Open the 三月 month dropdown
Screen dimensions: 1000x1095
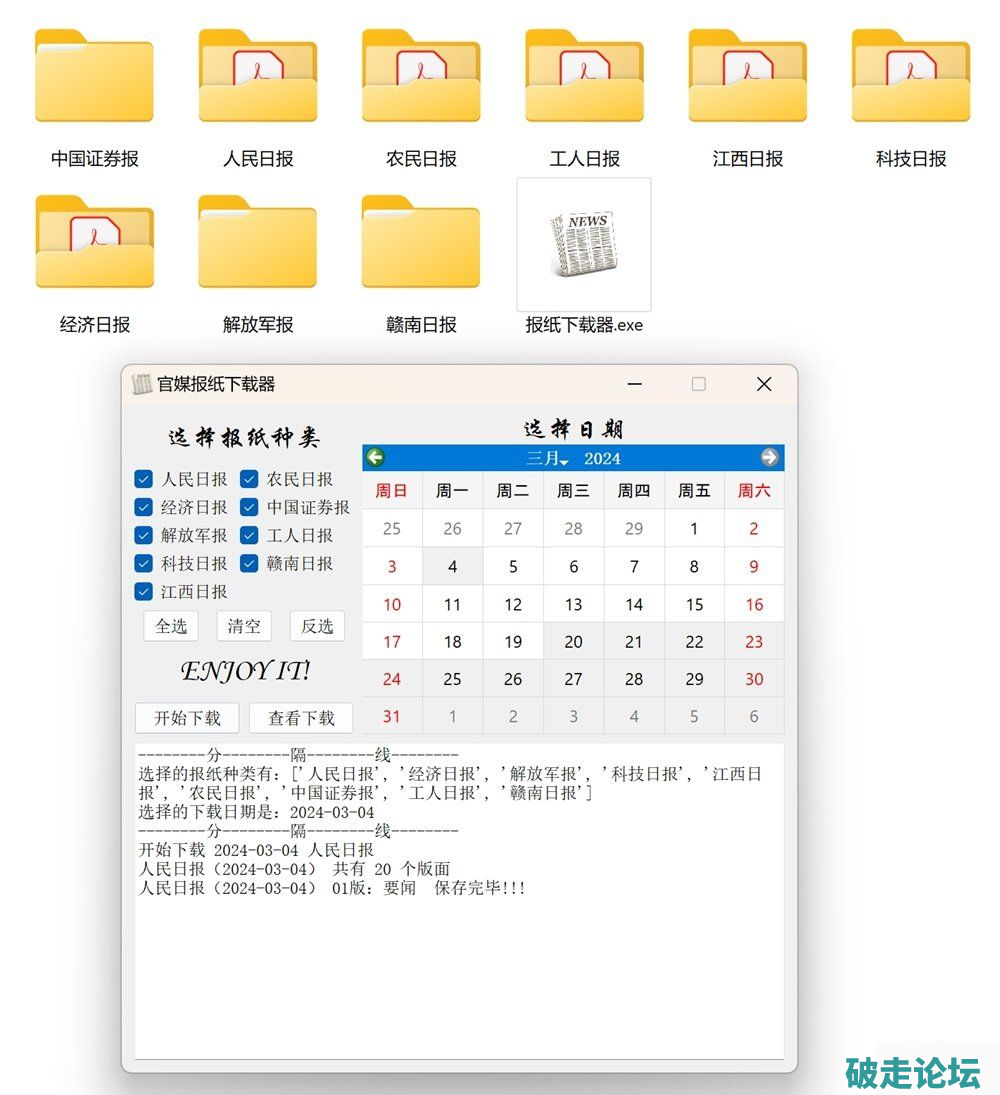click(547, 459)
